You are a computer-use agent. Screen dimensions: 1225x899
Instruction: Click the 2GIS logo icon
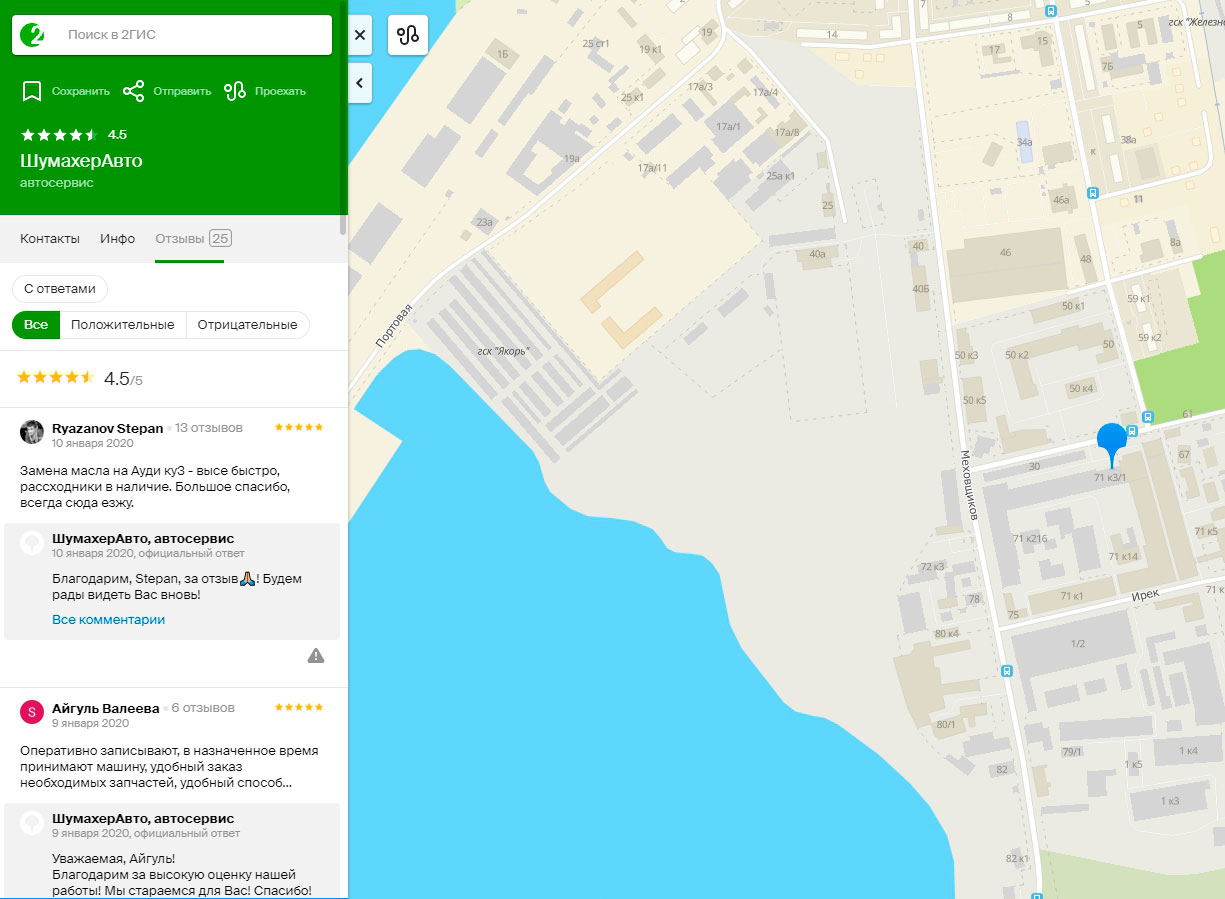tap(32, 35)
